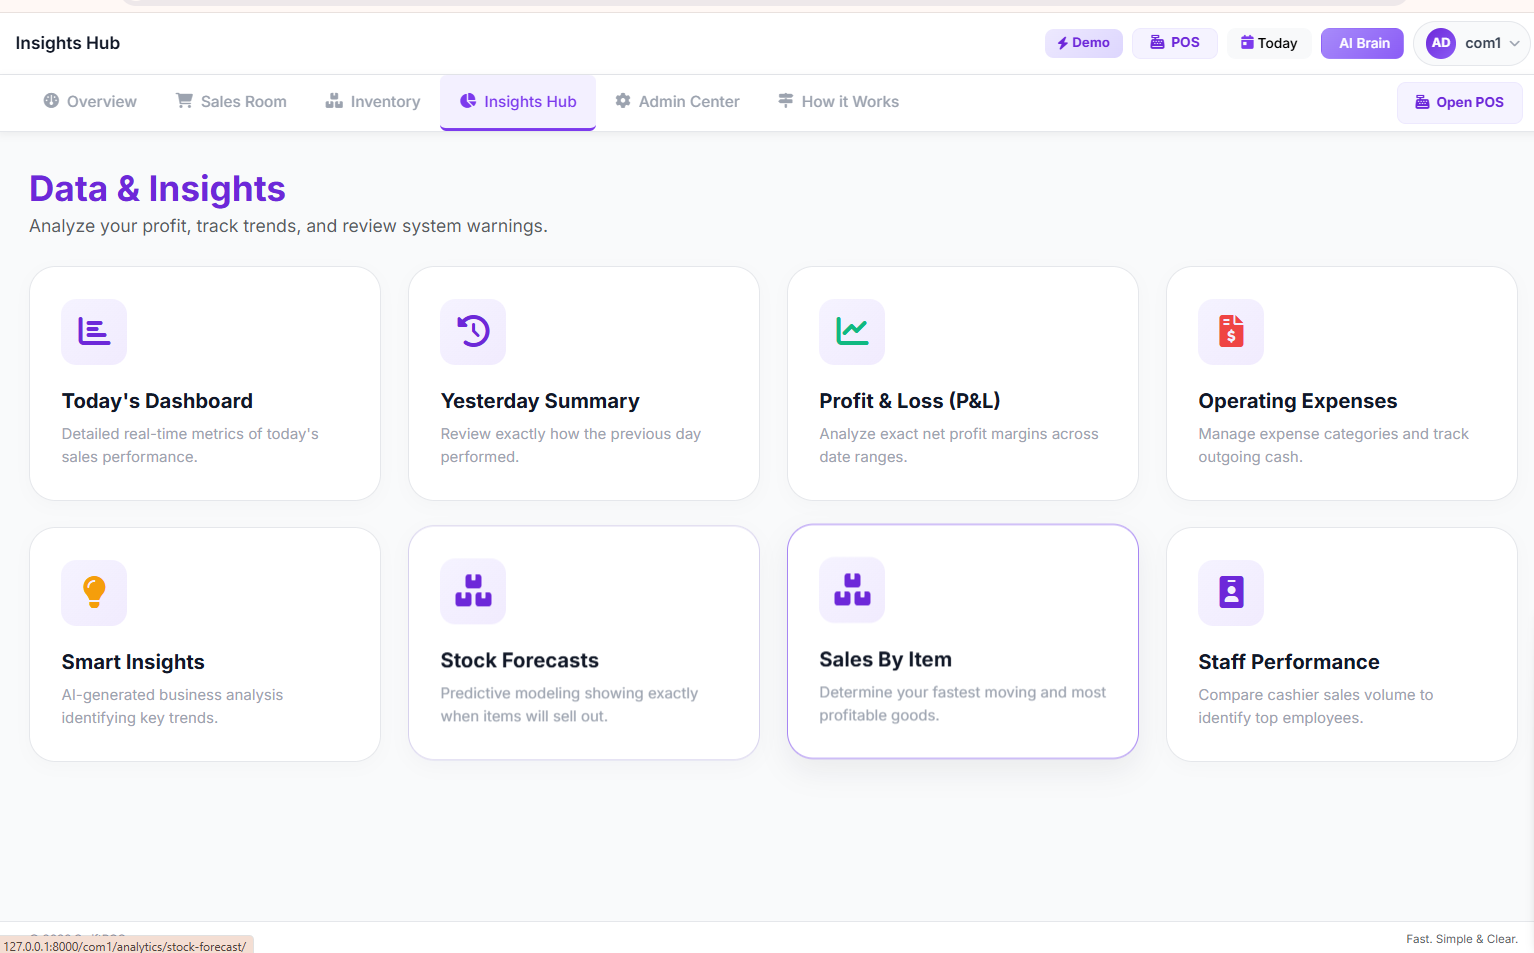Click 'Manage expense categories and track' description

(1334, 434)
